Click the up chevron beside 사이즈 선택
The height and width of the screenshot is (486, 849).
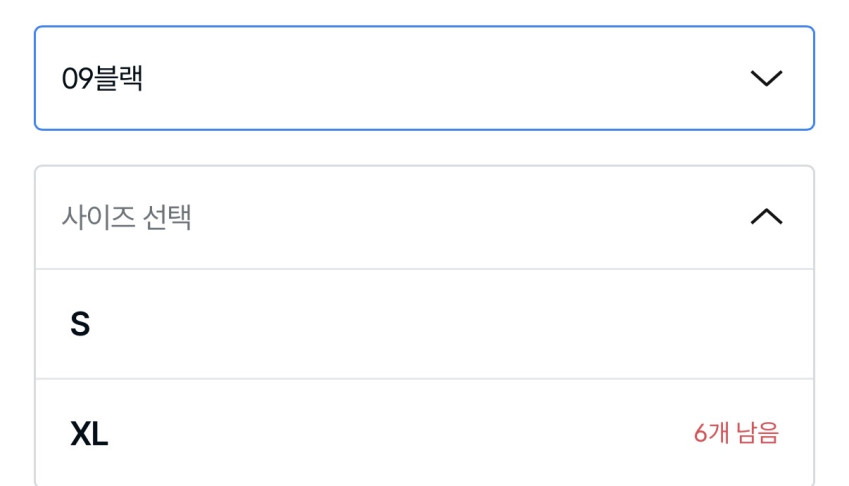pyautogui.click(x=766, y=217)
